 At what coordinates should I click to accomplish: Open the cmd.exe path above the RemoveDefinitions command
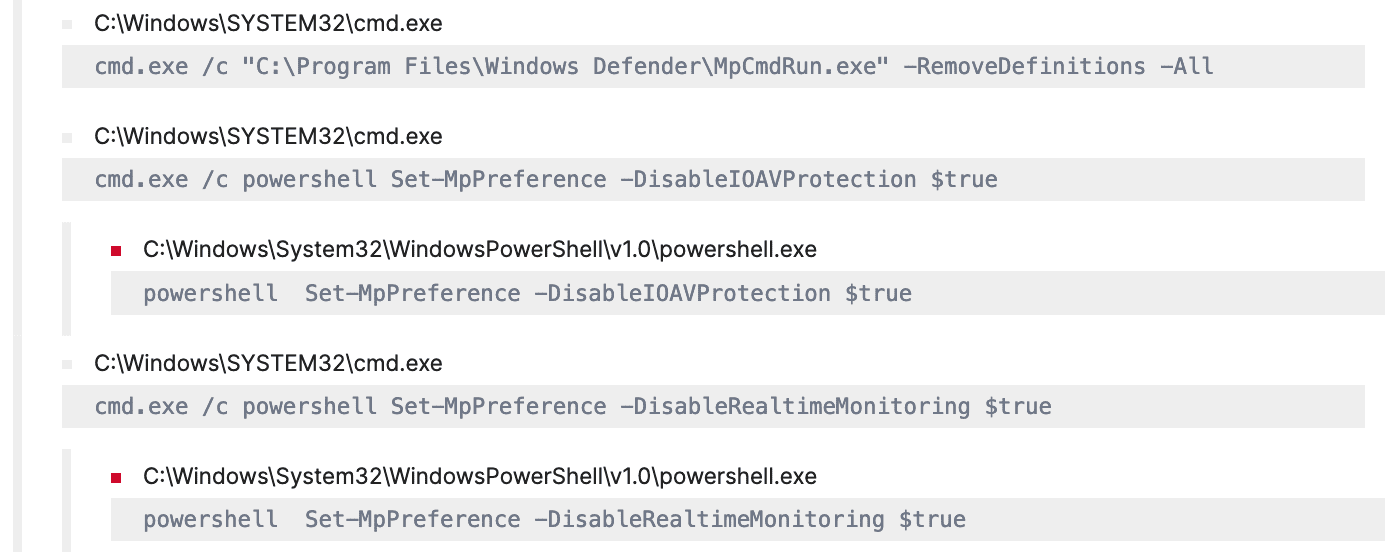(268, 23)
